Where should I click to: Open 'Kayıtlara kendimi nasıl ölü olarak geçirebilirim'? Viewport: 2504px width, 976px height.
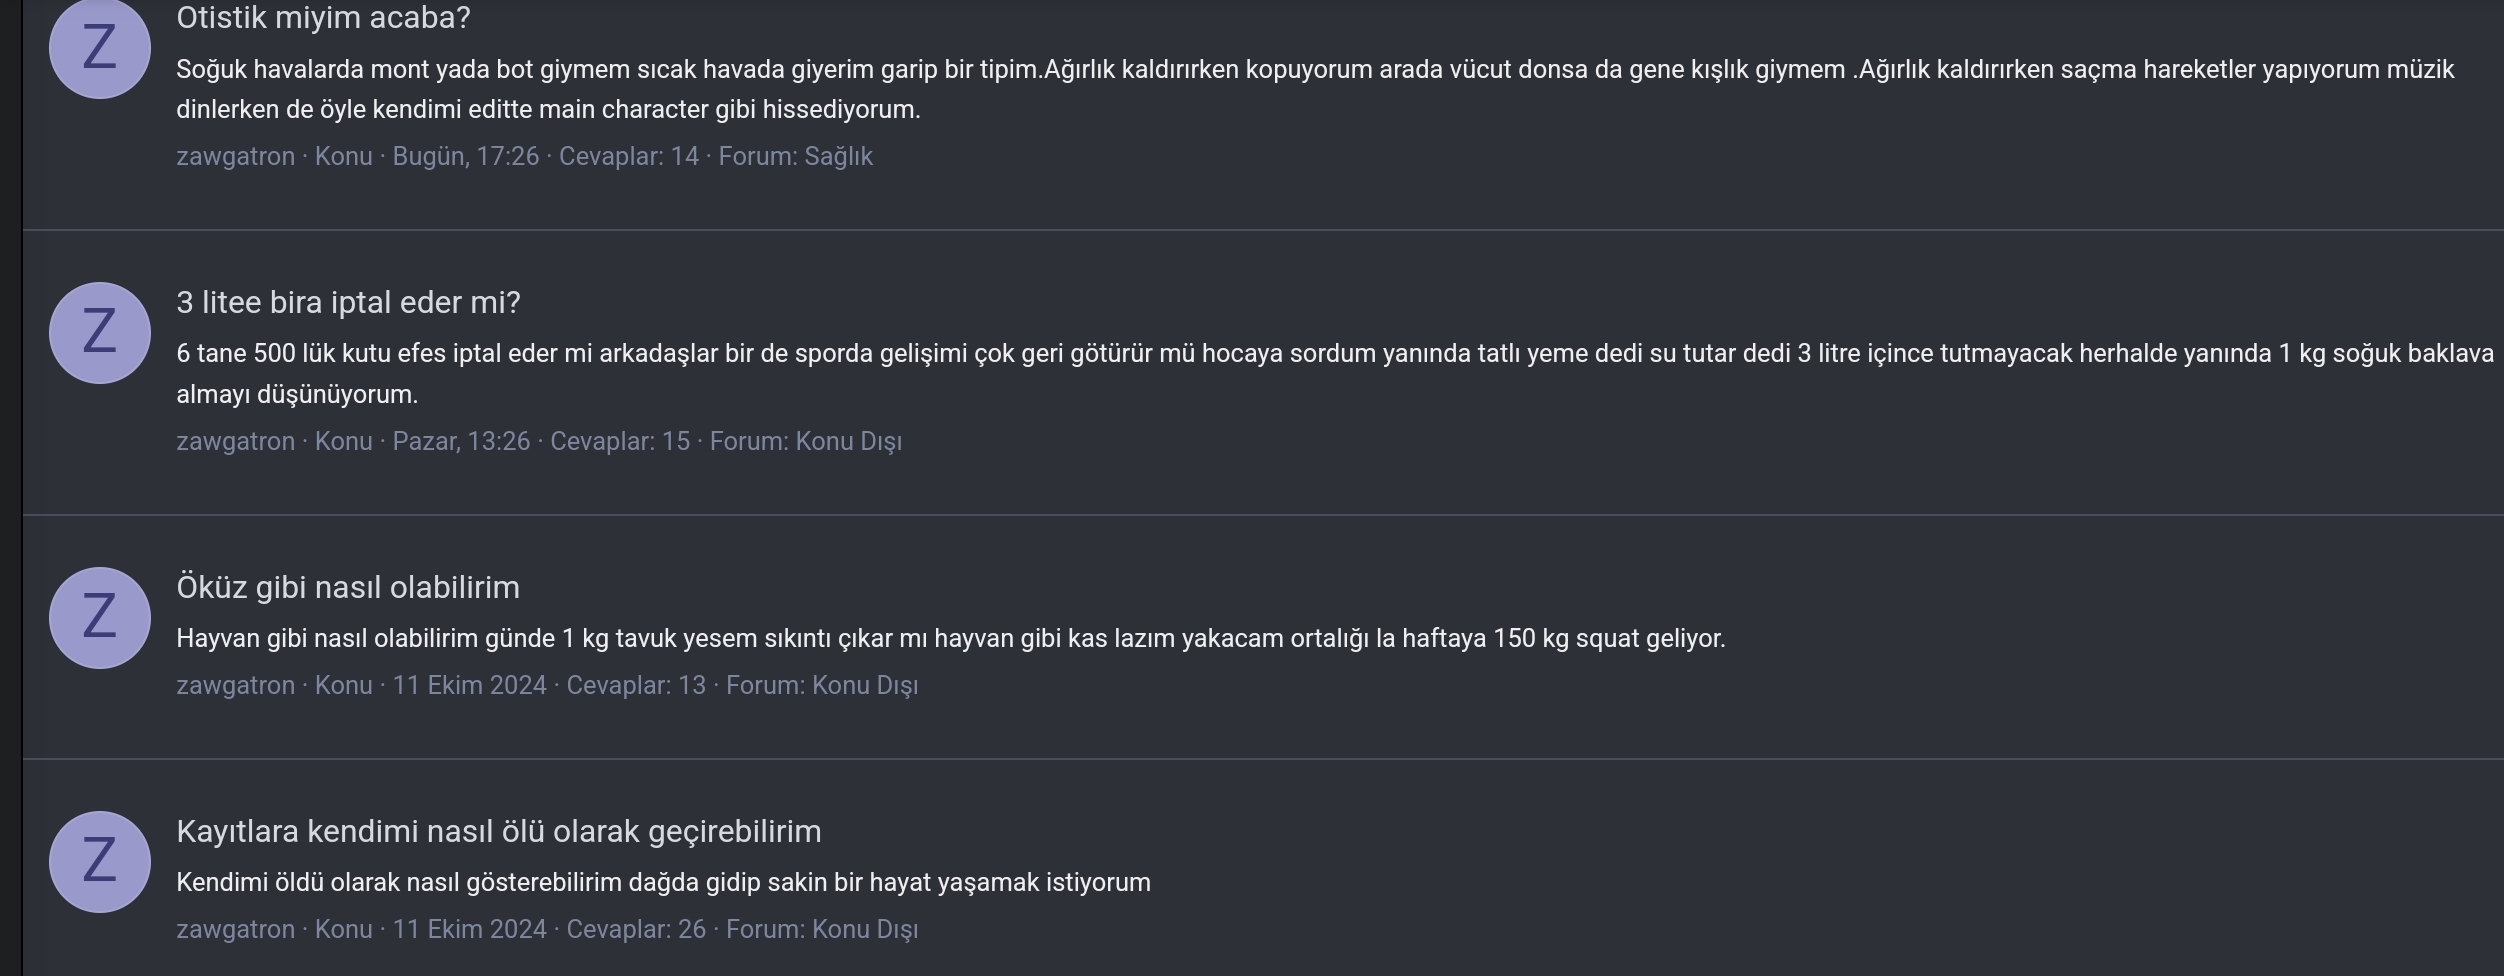point(498,831)
